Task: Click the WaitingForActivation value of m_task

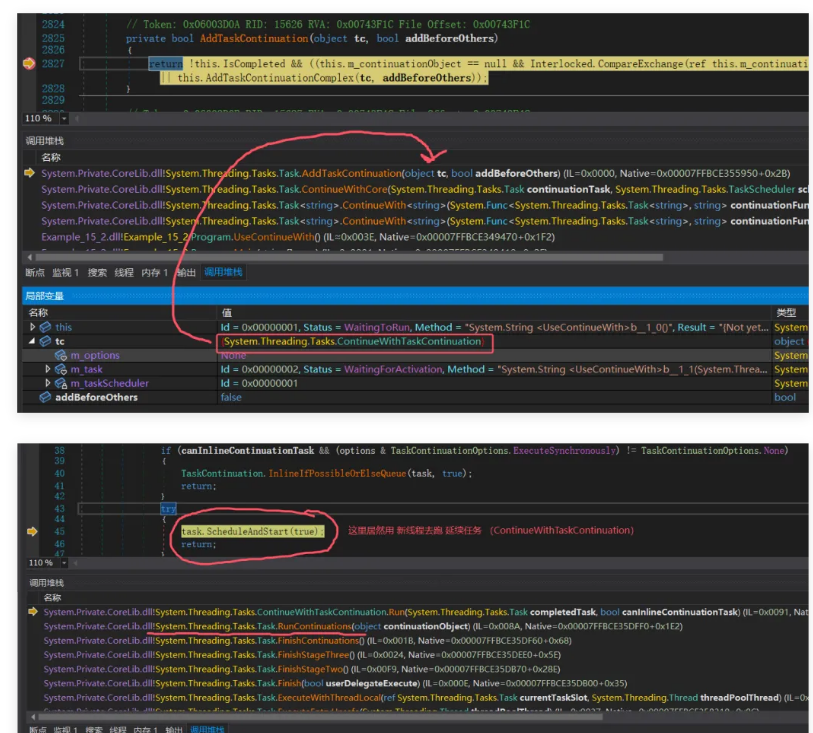Action: click(x=394, y=369)
